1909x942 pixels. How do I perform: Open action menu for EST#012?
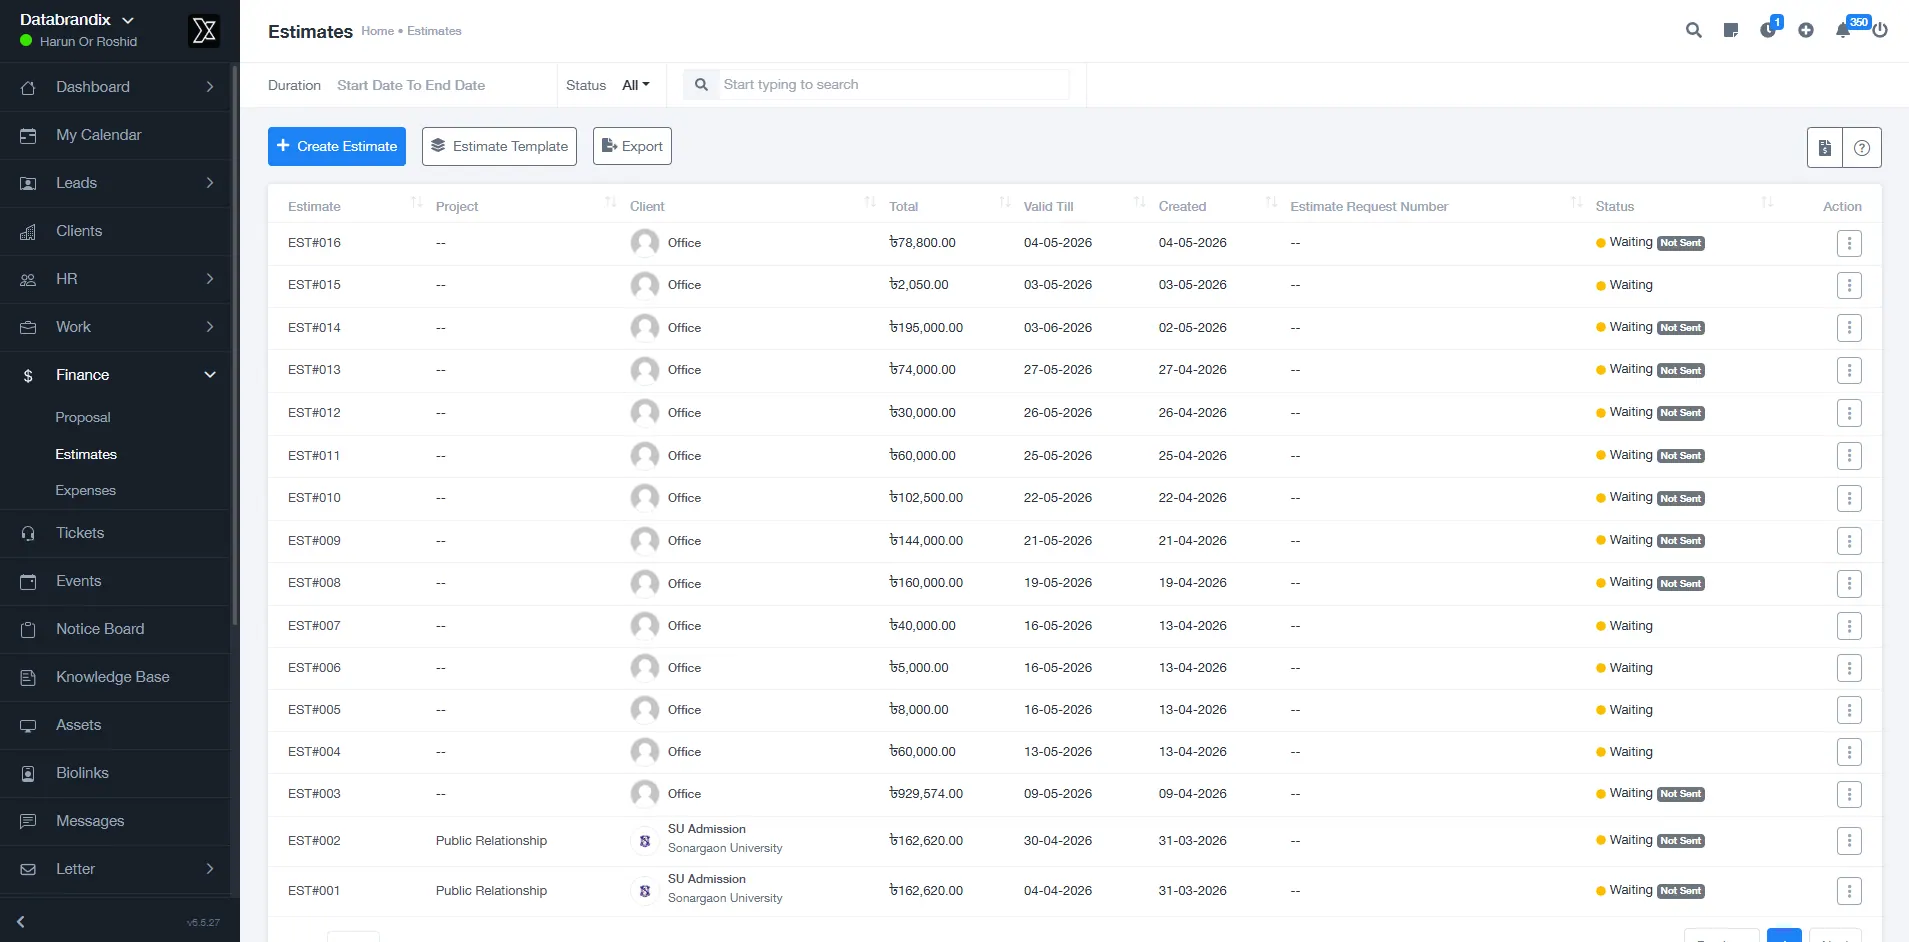click(1849, 413)
